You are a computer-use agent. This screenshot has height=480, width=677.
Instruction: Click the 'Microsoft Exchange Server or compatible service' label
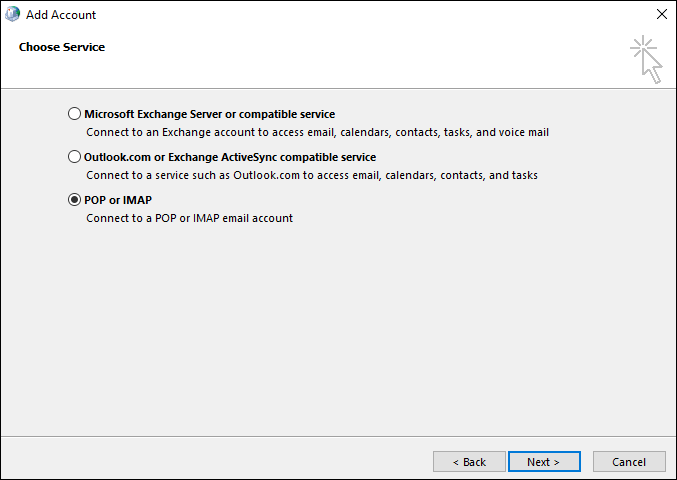[x=209, y=114]
